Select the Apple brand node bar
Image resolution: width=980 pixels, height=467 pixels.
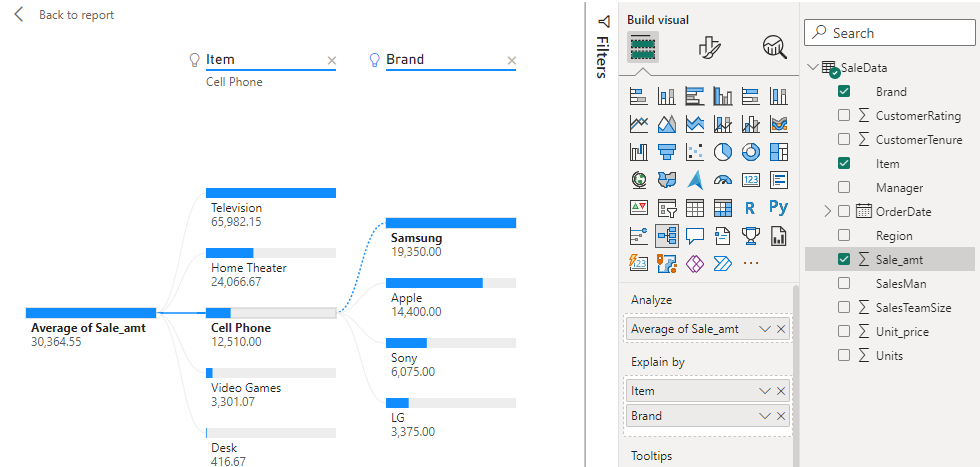click(x=451, y=283)
